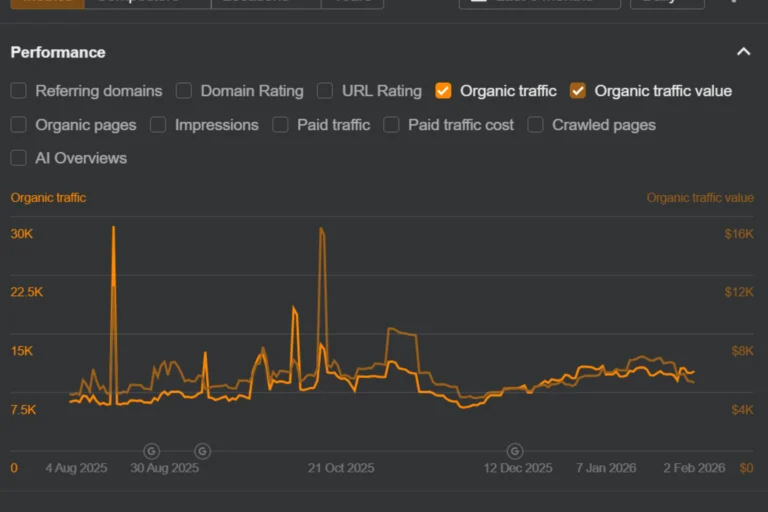
Task: Open the date range dropdown
Action: tap(539, 2)
